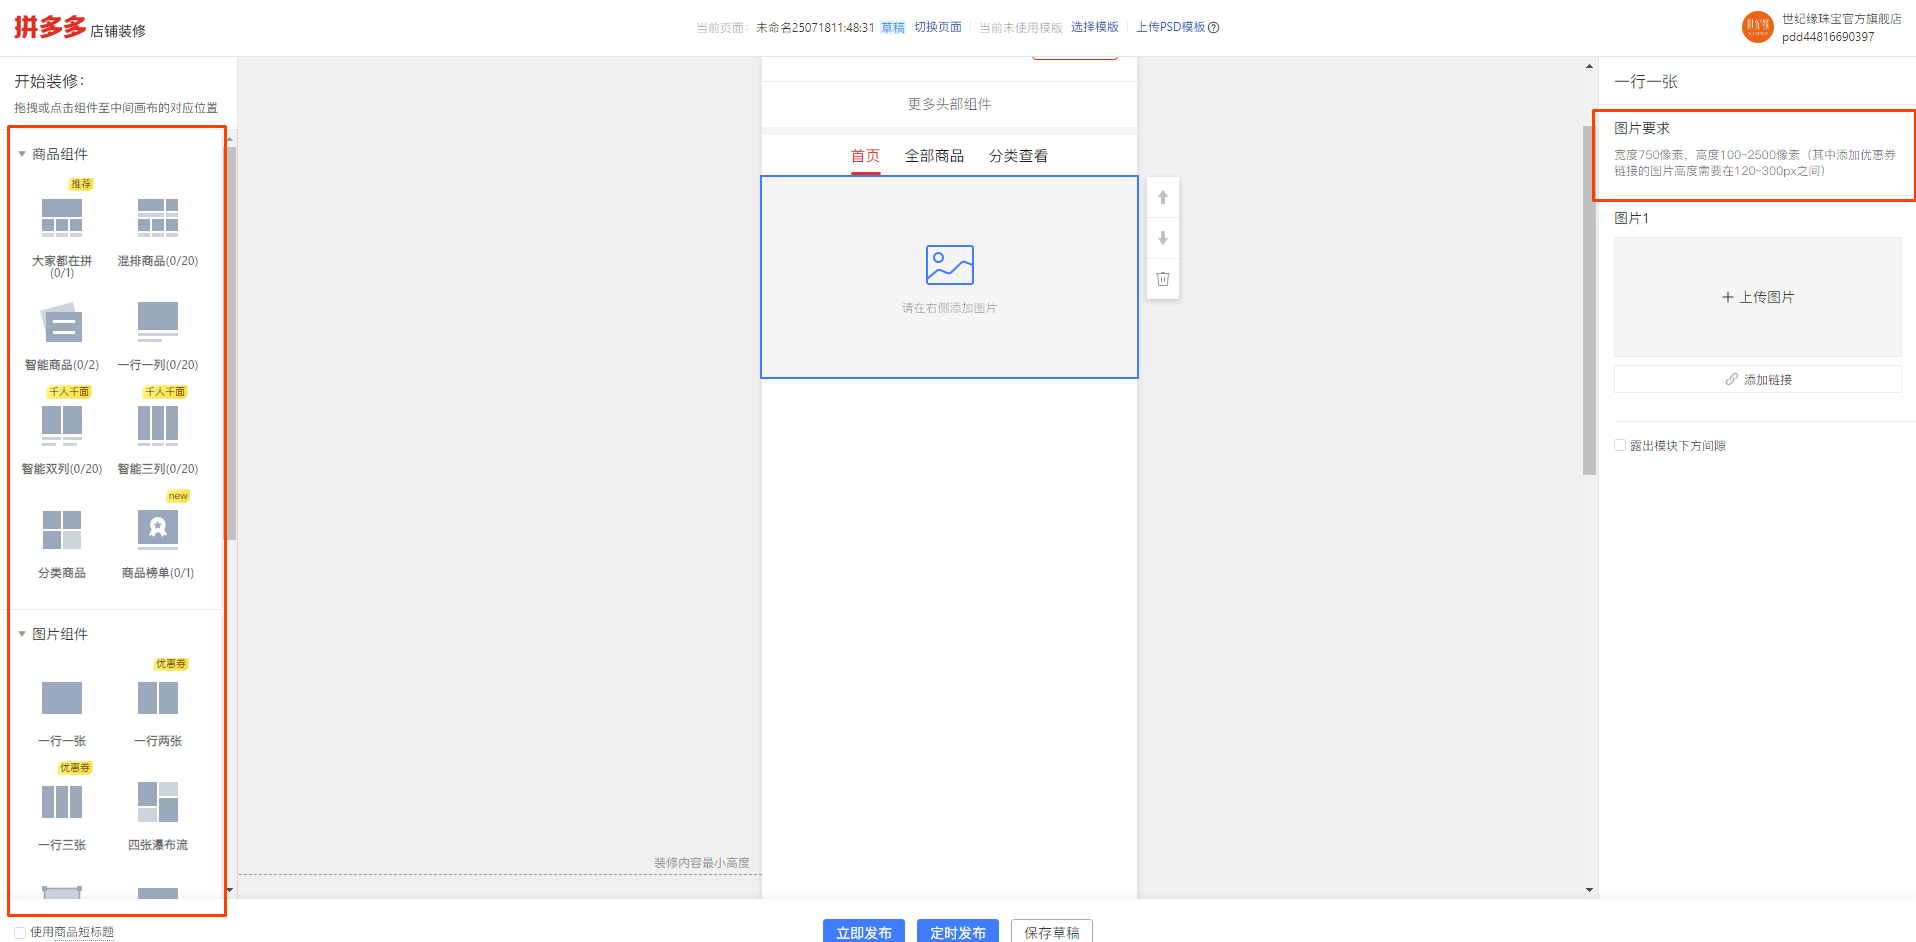1916x942 pixels.
Task: Click 切换页面 link in header
Action: click(937, 27)
